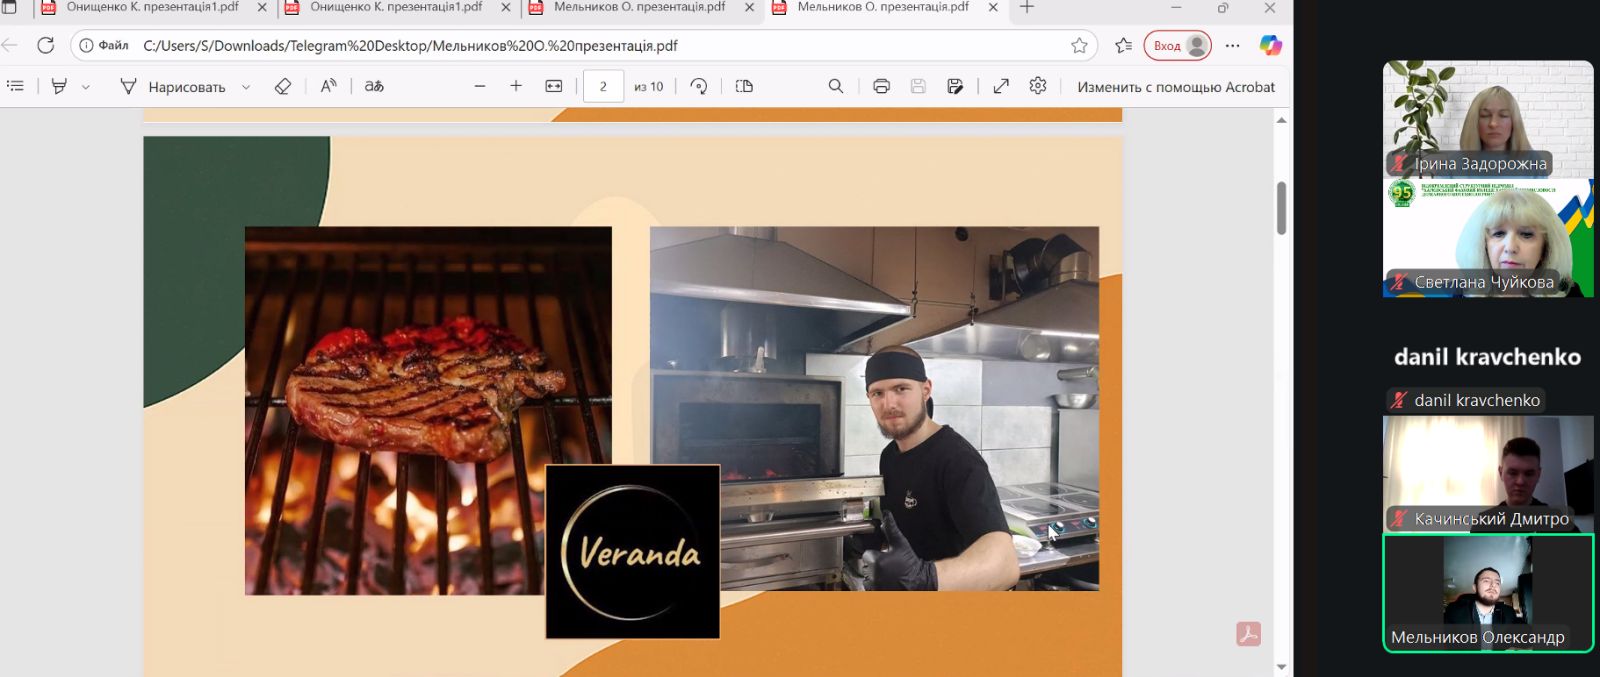
Task: Toggle fit to width view
Action: coord(554,86)
